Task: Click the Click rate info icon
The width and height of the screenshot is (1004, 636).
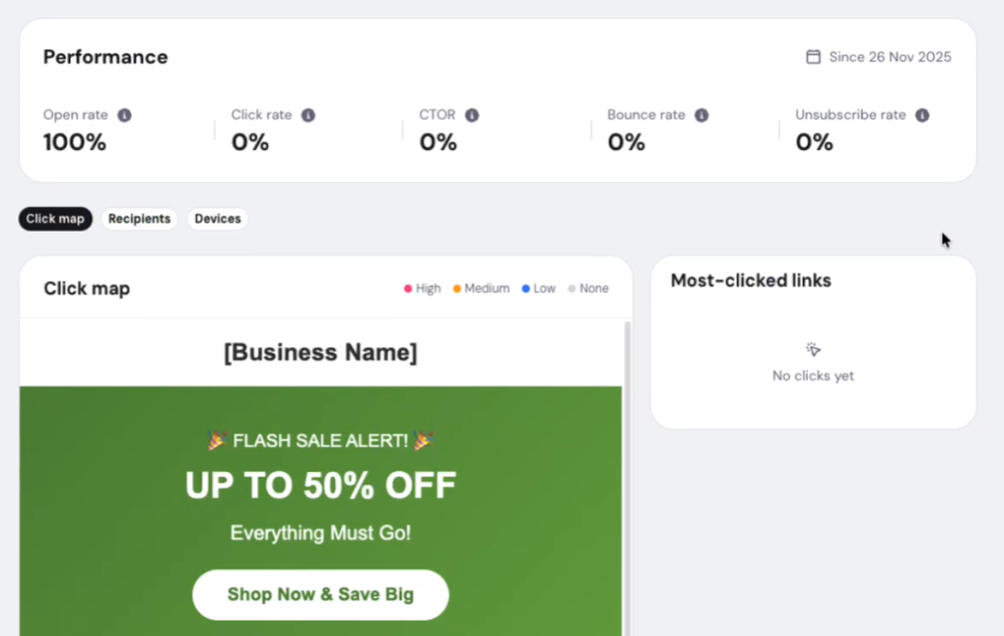Action: (308, 115)
